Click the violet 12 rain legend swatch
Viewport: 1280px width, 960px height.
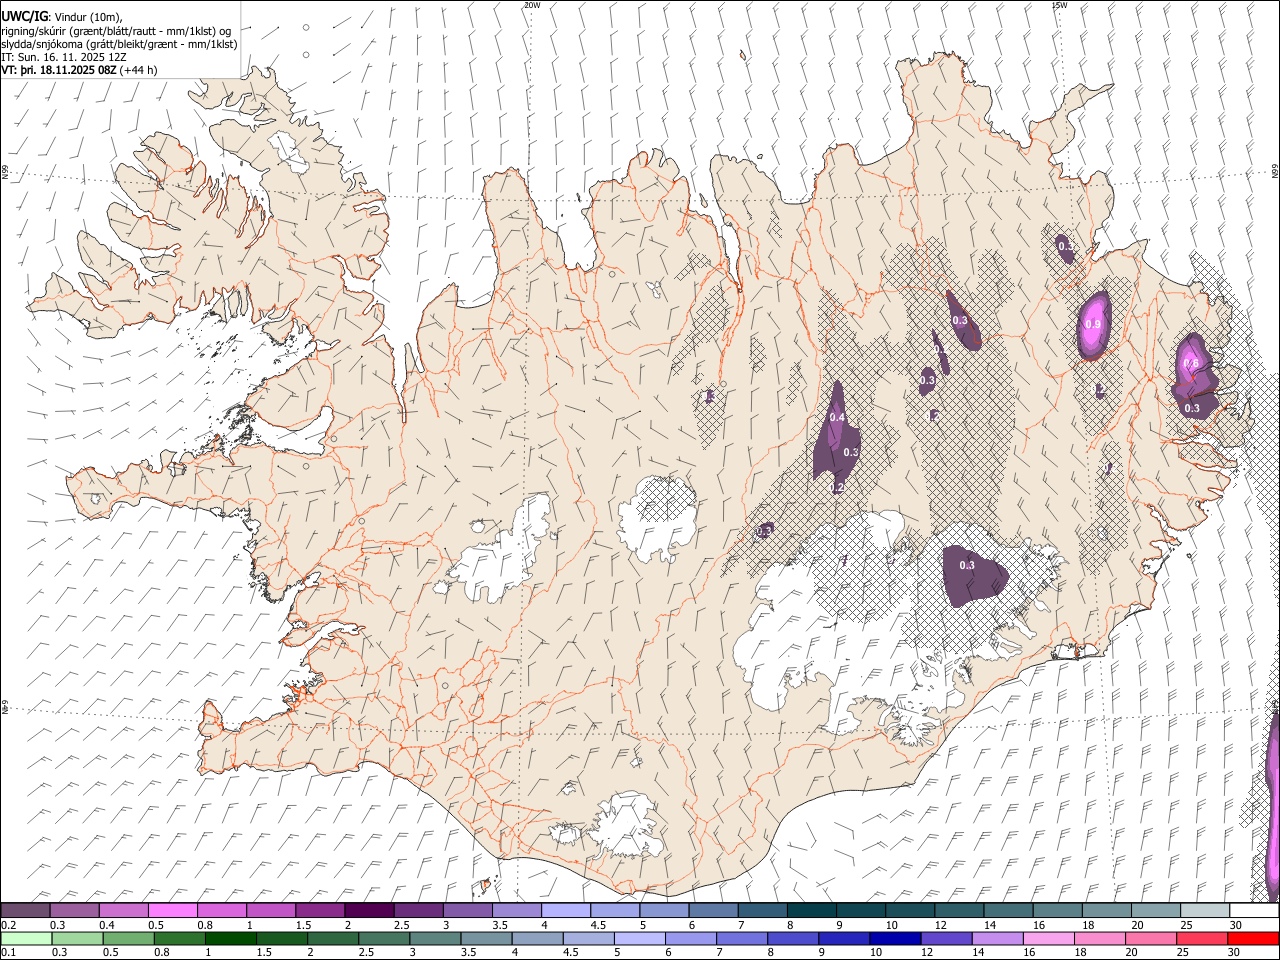pyautogui.click(x=946, y=938)
